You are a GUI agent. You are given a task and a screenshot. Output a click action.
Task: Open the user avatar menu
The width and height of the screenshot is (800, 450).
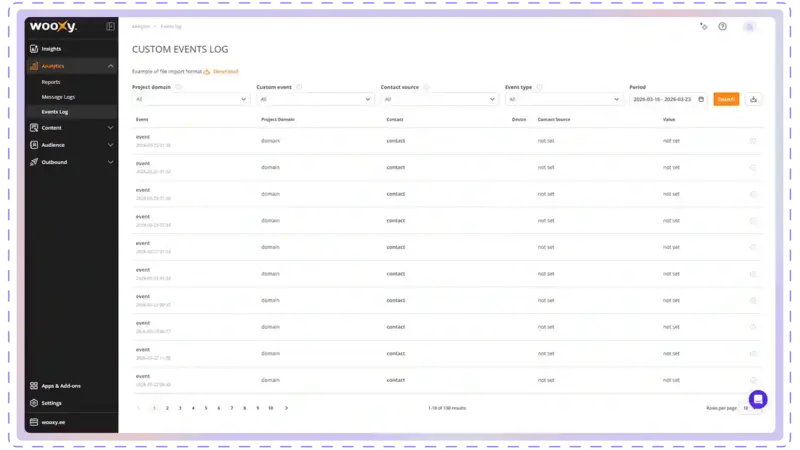749,27
